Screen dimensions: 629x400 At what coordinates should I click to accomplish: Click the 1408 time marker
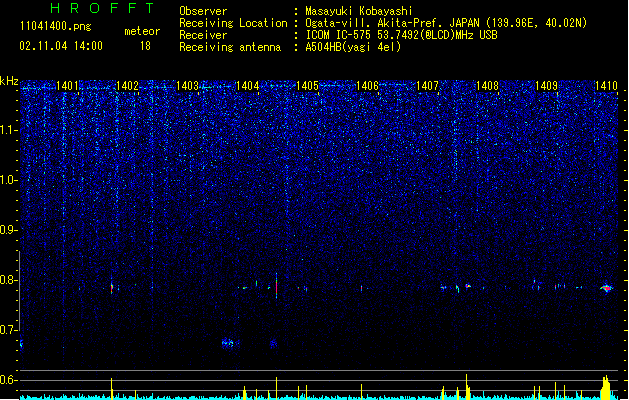(x=487, y=86)
